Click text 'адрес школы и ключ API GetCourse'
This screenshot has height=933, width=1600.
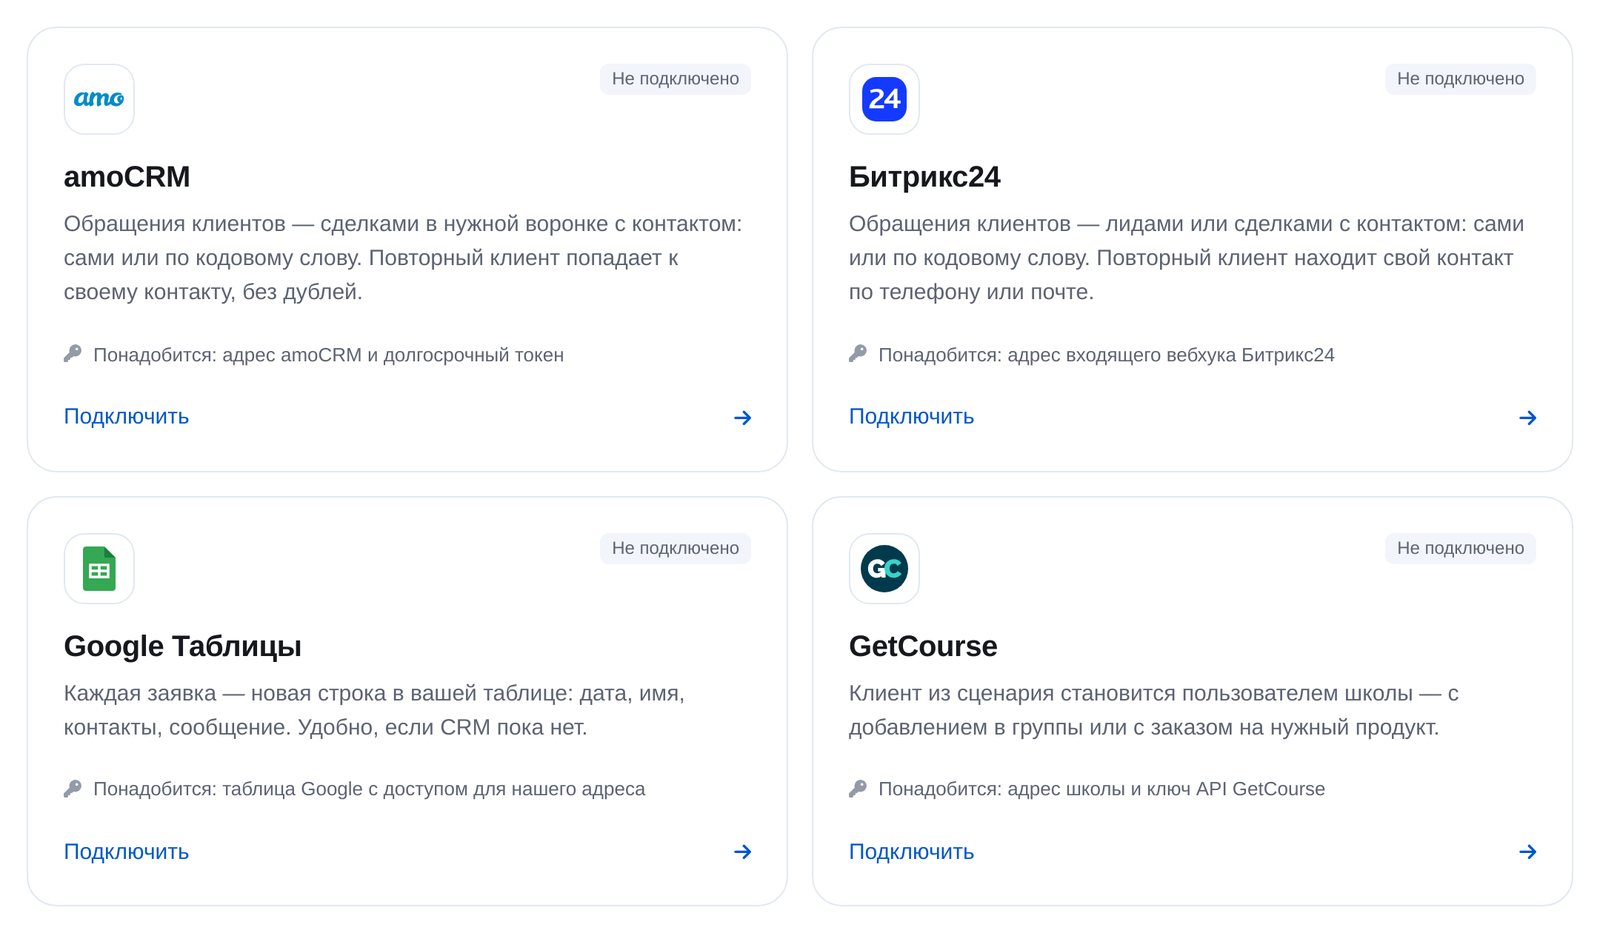point(1166,789)
